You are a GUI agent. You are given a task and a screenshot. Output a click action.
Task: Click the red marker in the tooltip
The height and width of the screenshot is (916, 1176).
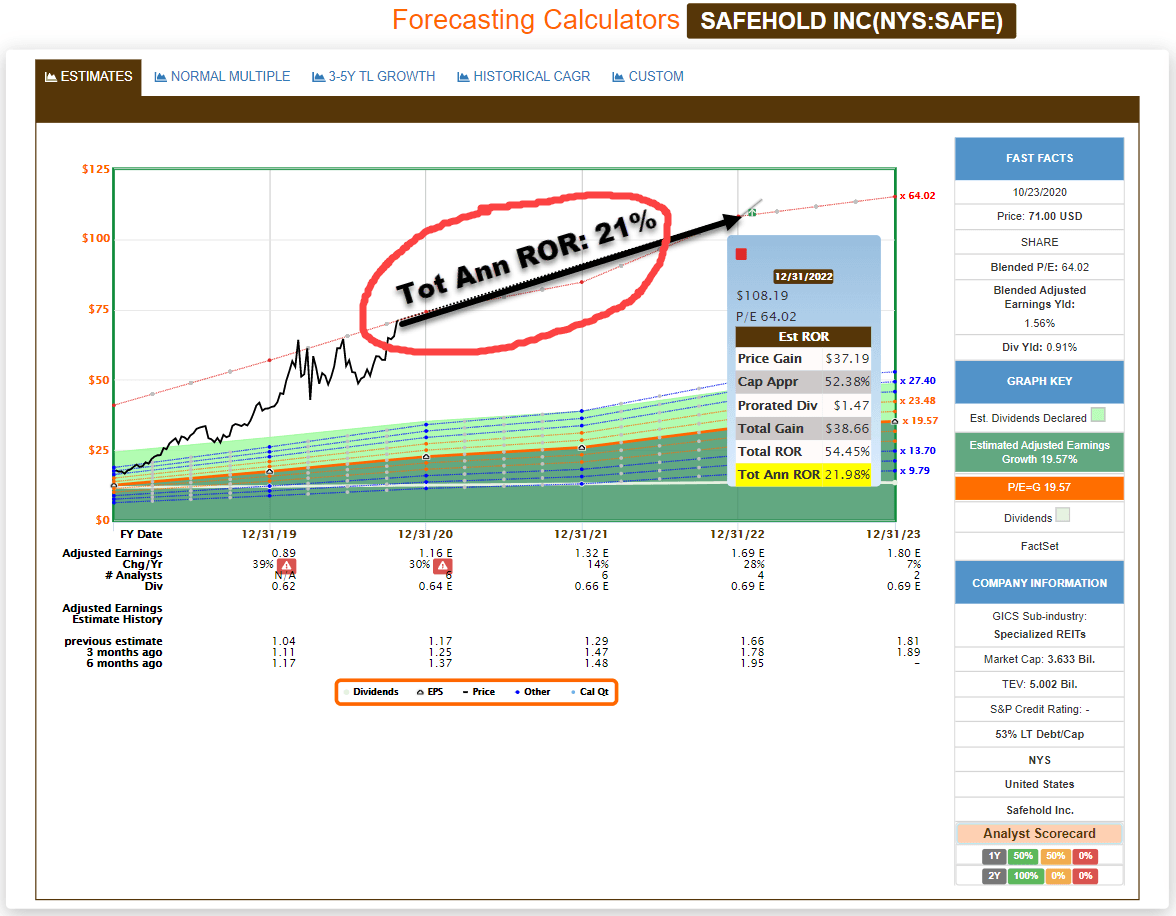point(742,254)
